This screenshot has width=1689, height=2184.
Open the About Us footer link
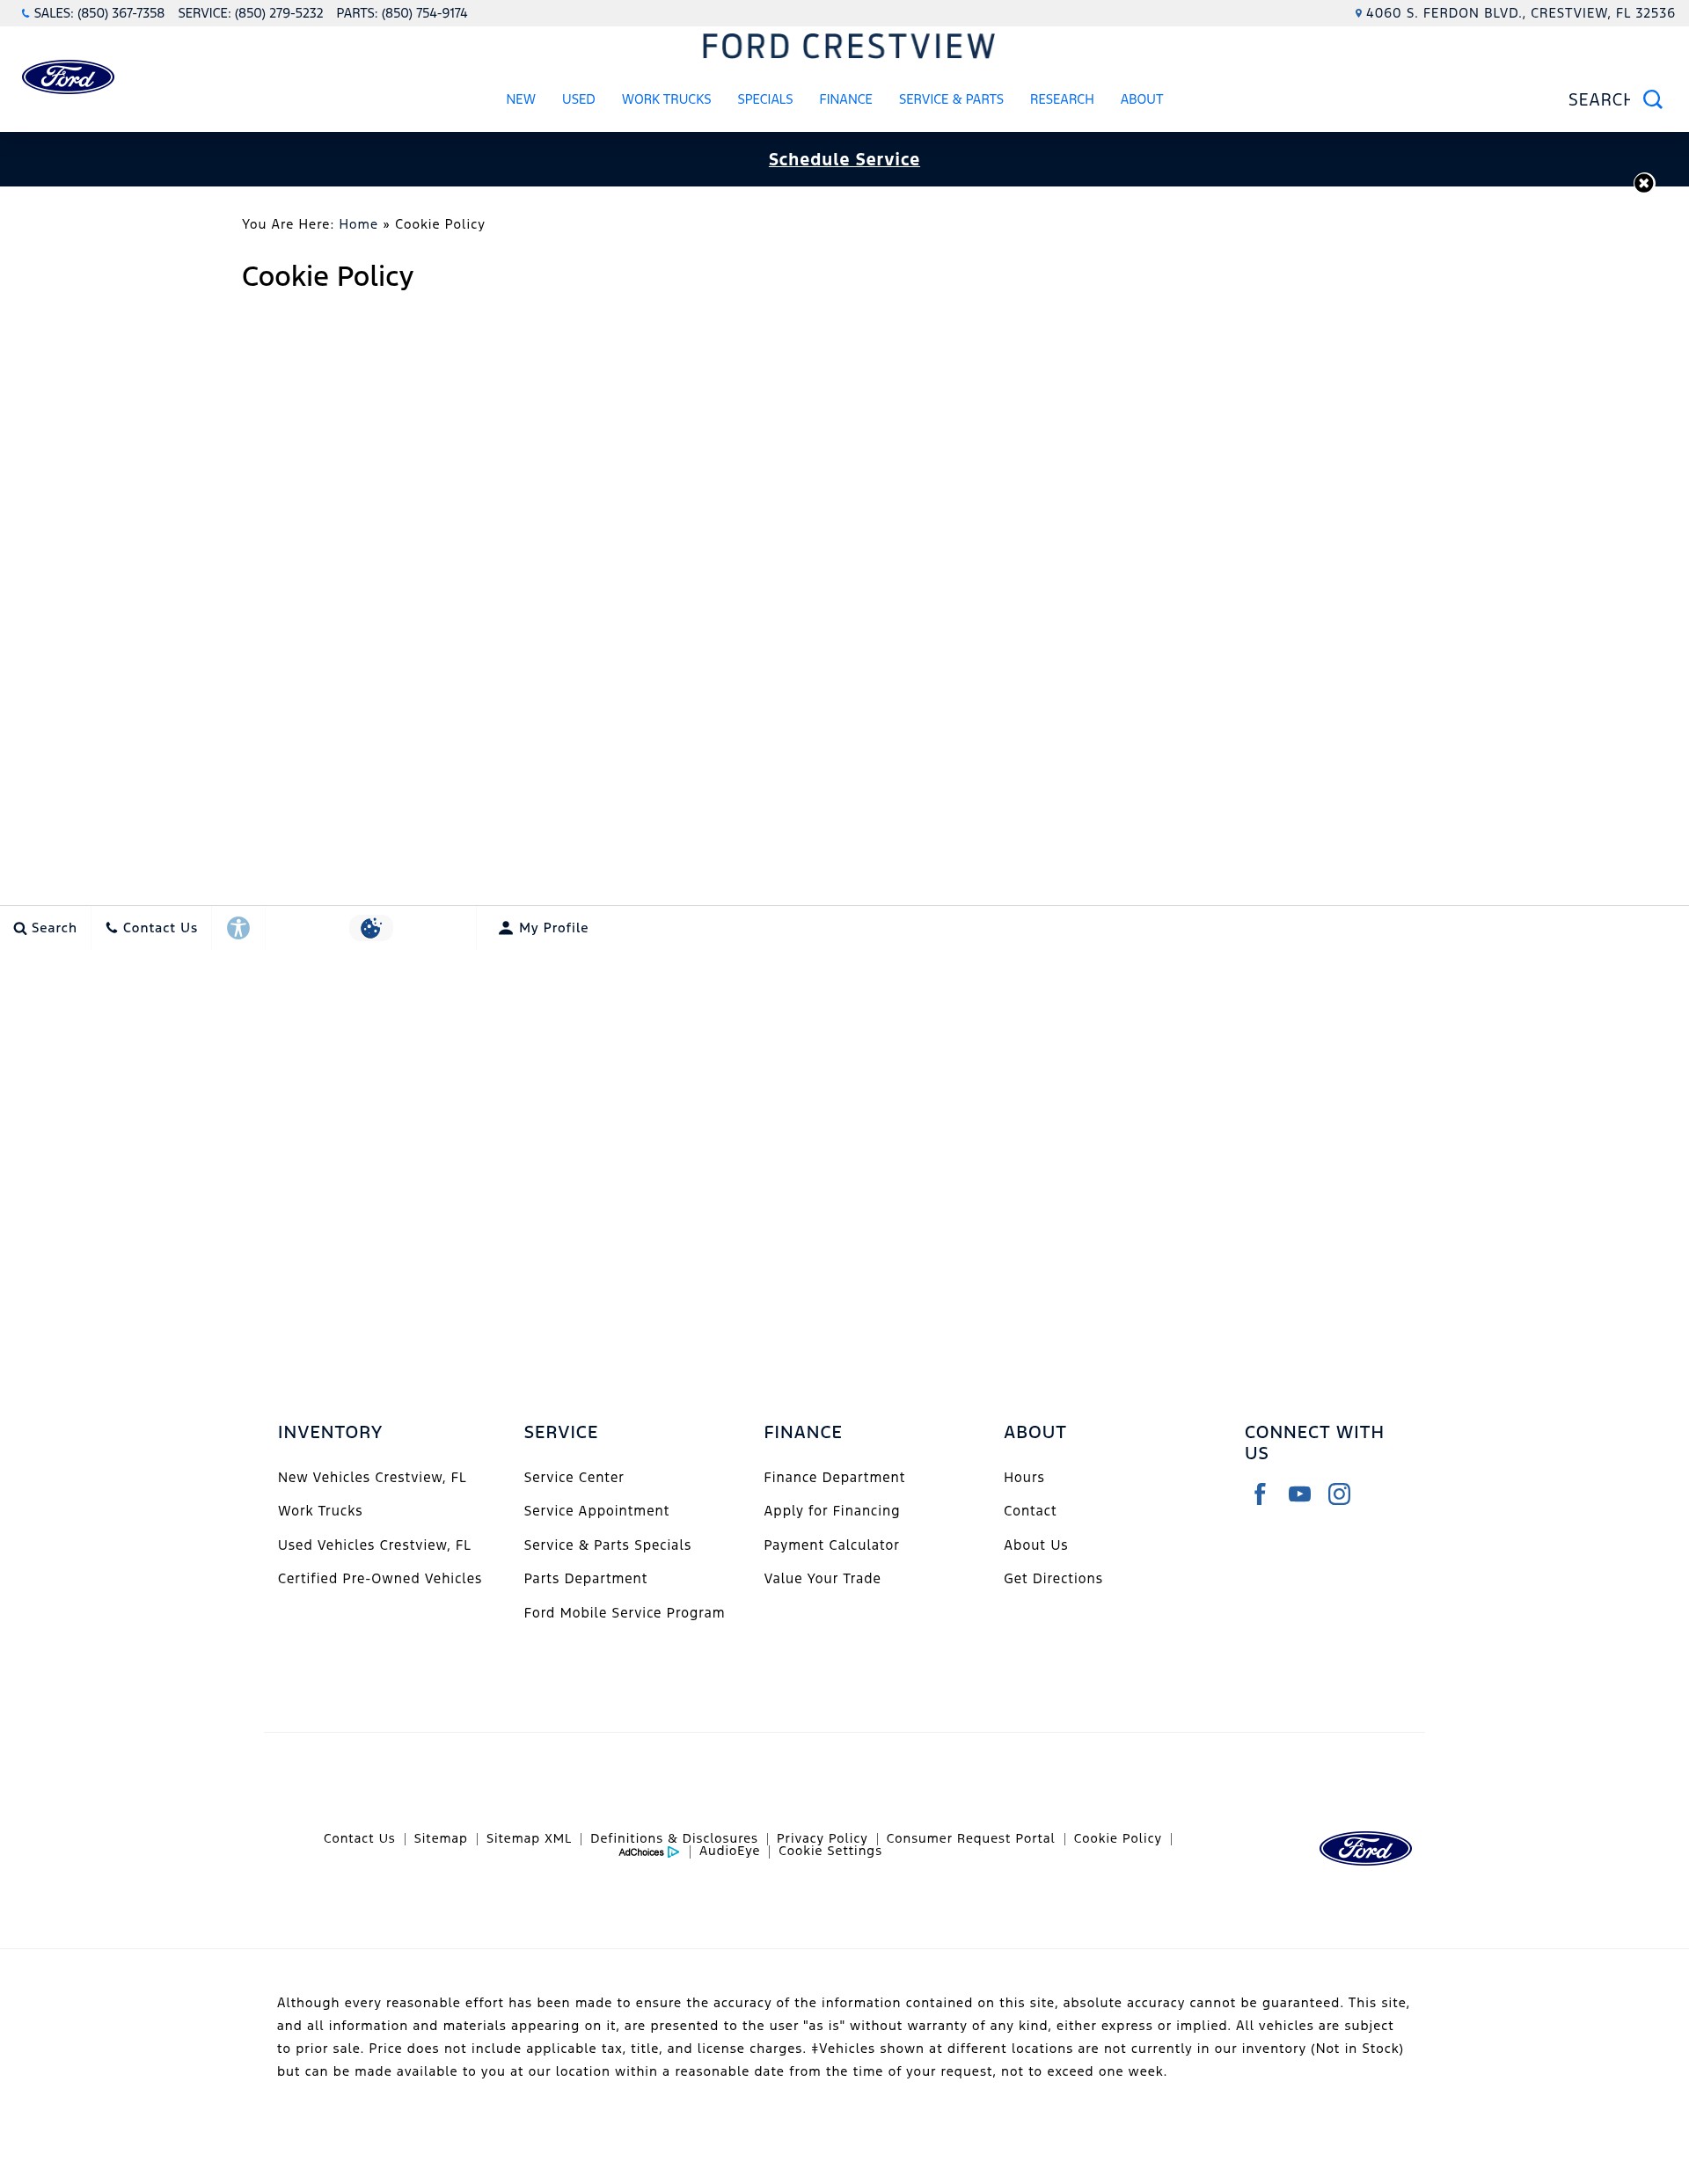pyautogui.click(x=1036, y=1545)
